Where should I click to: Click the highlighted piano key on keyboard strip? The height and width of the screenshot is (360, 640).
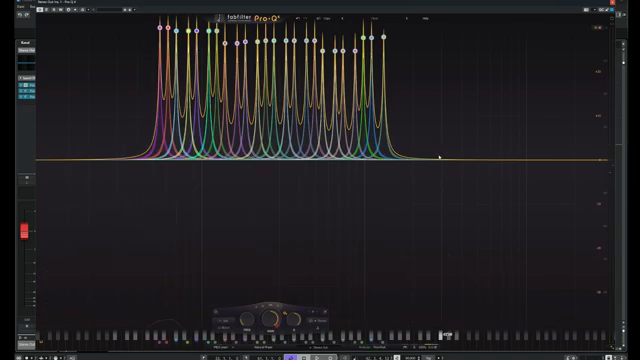pos(440,336)
